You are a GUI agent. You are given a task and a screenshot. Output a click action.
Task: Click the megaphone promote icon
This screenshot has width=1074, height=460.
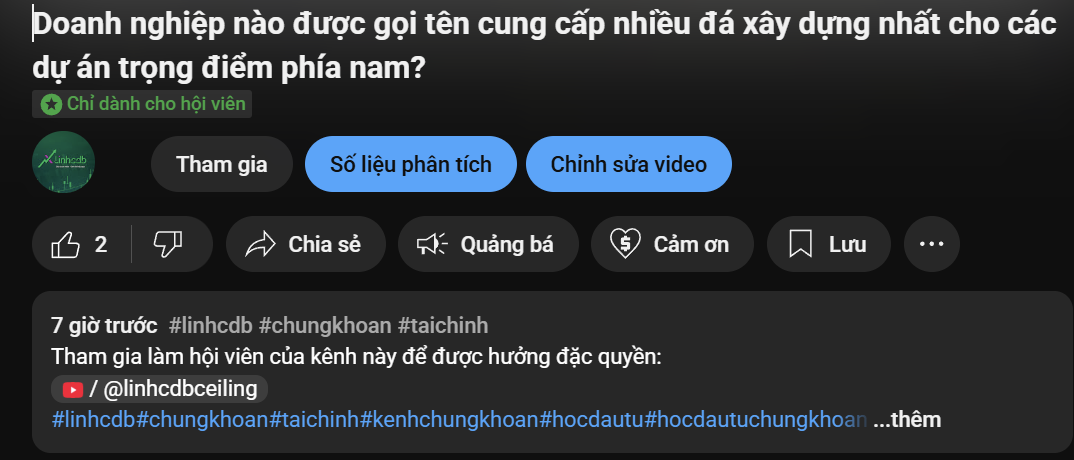[432, 244]
